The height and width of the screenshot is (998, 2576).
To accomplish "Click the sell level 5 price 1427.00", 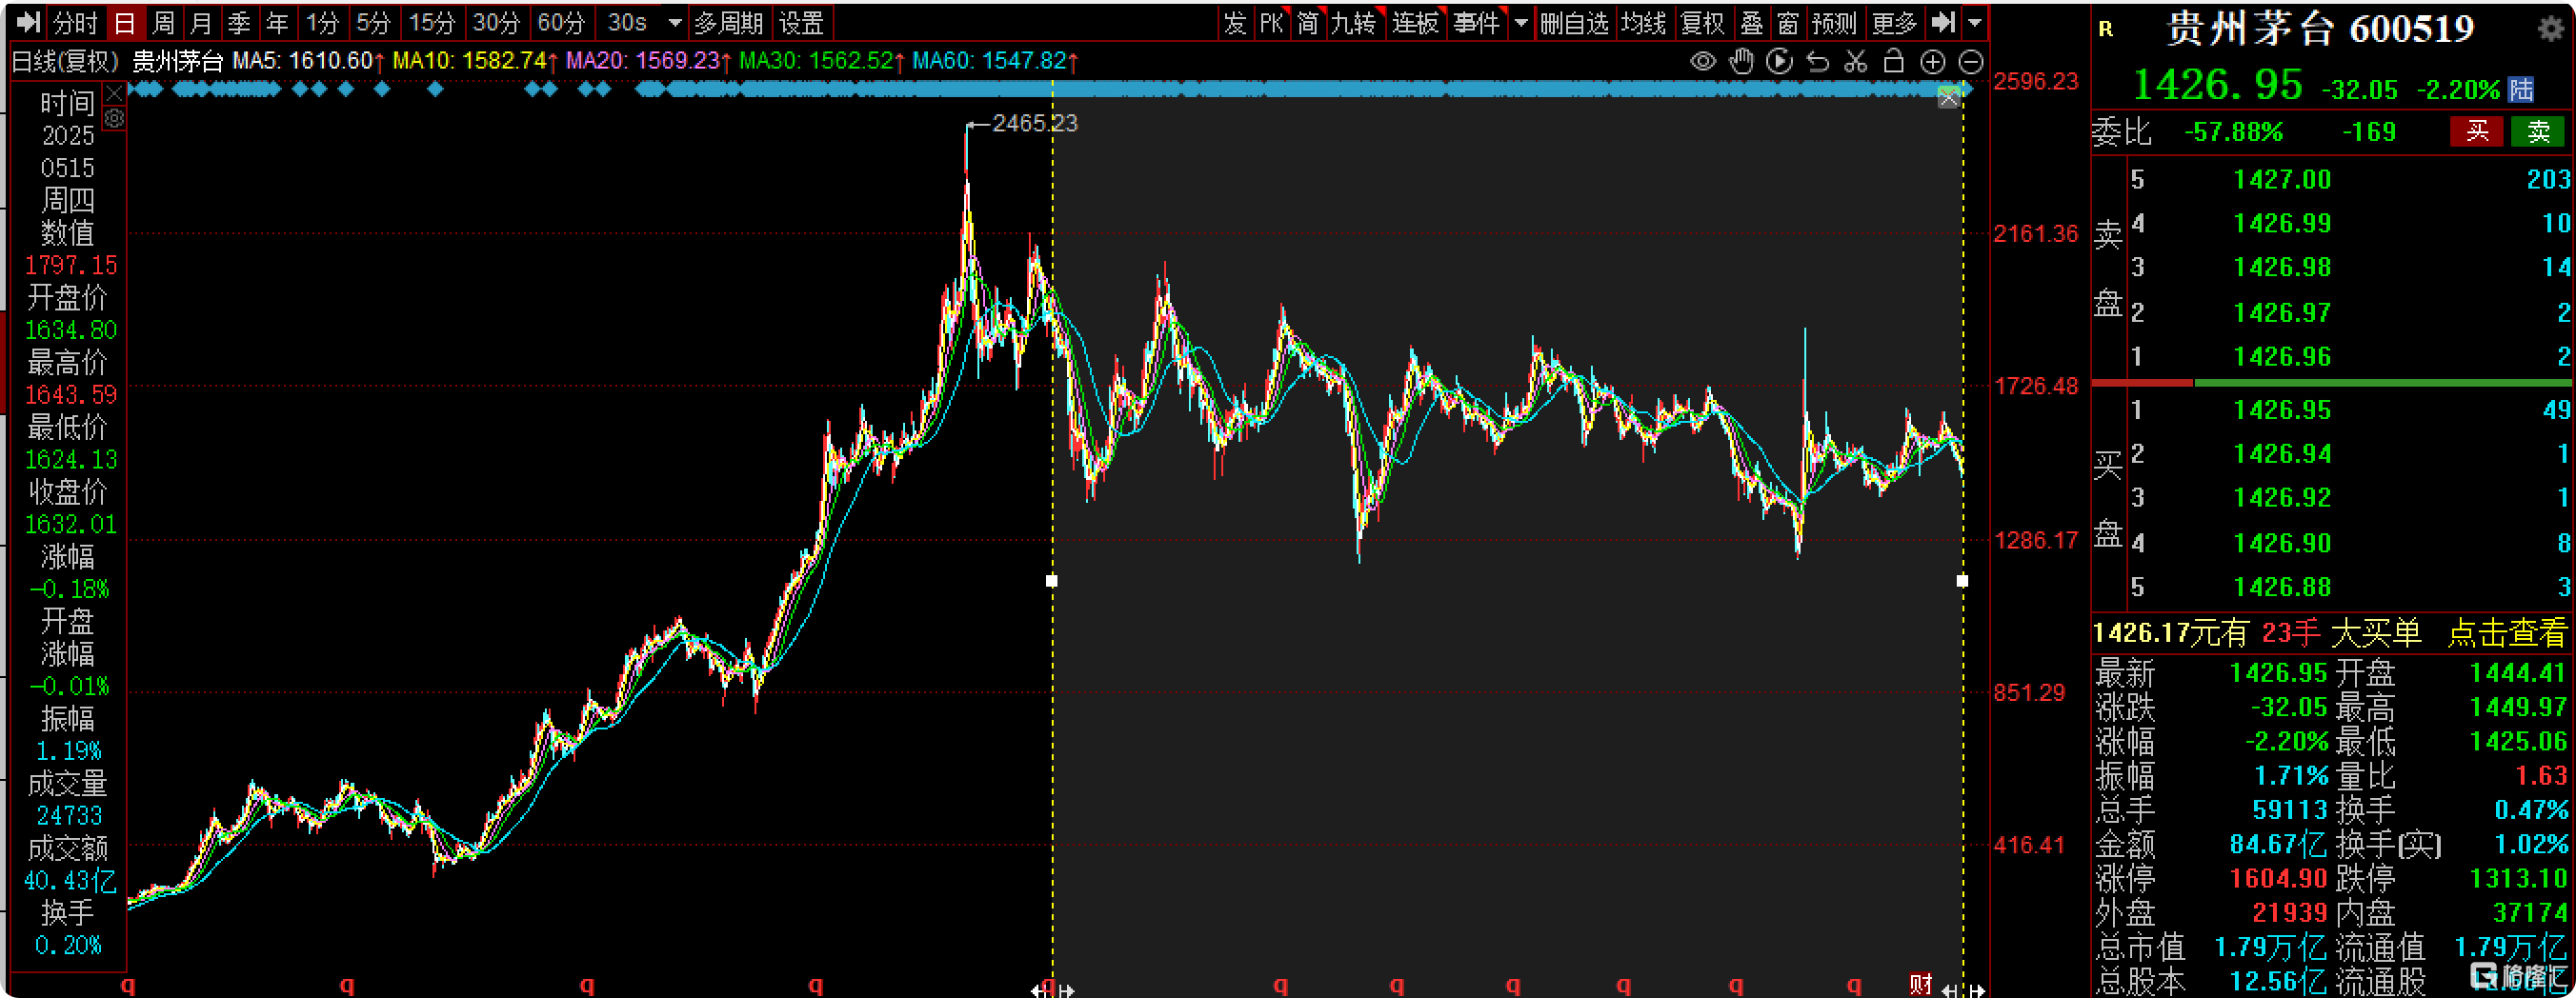I will point(2282,180).
